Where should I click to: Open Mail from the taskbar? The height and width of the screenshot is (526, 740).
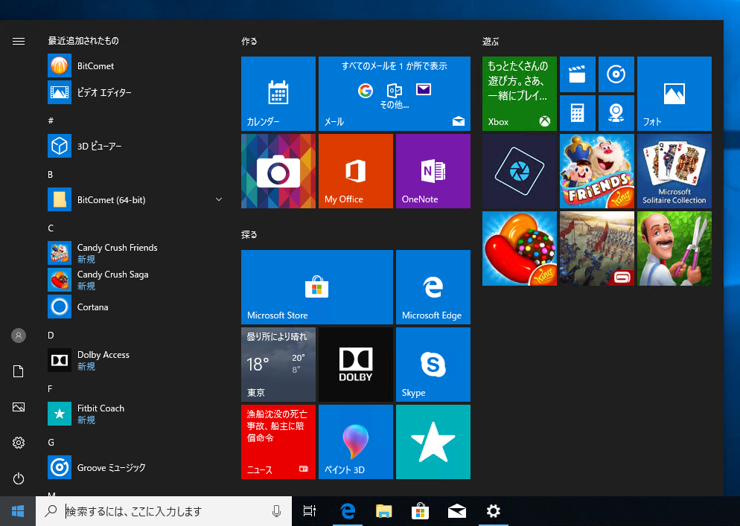pyautogui.click(x=457, y=511)
